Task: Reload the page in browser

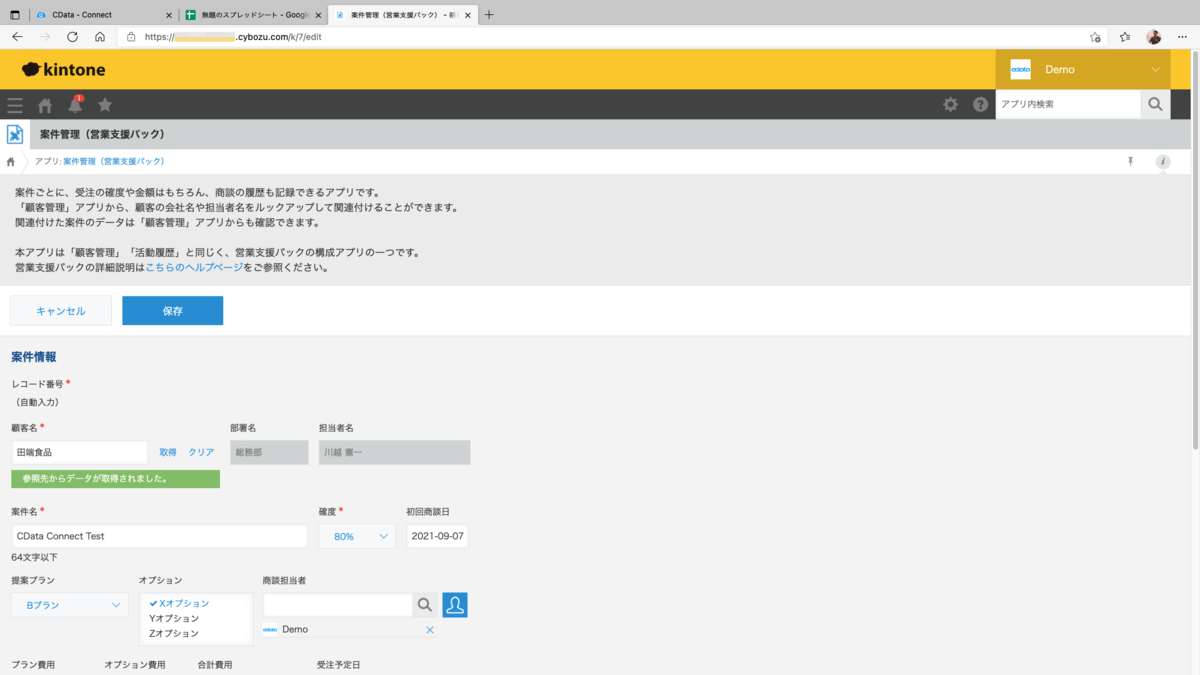Action: [72, 36]
